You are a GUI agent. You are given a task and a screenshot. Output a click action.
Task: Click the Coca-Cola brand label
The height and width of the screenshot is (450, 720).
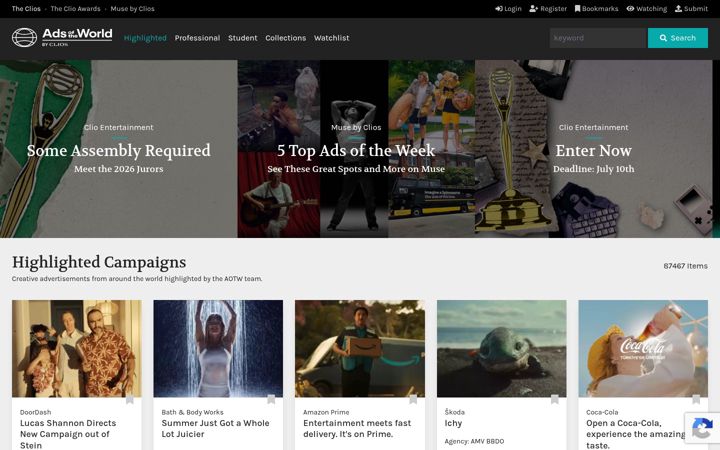tap(602, 412)
